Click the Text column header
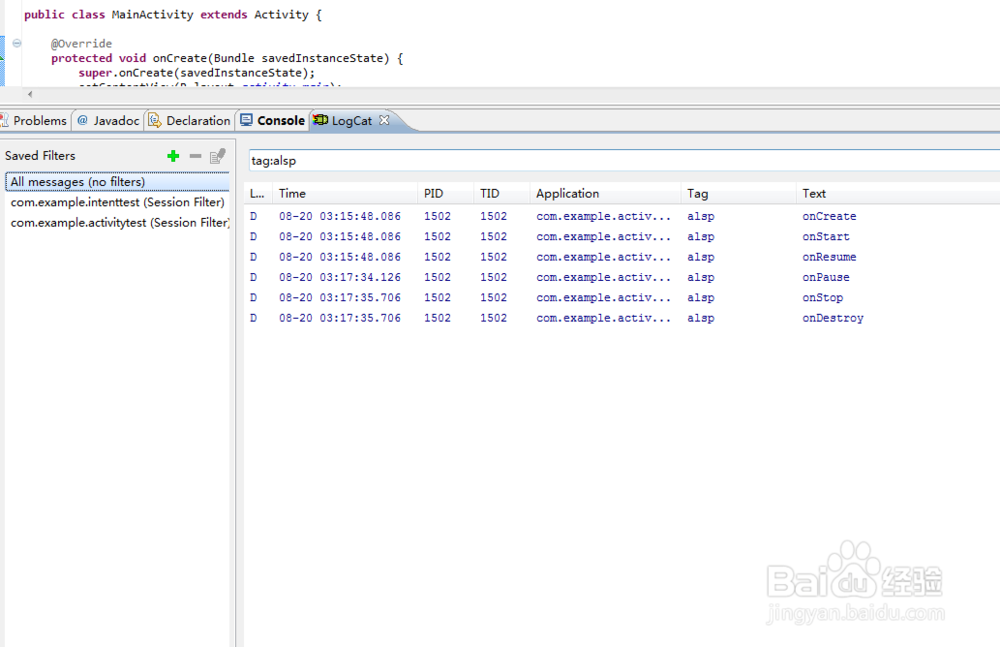The height and width of the screenshot is (647, 1000). (x=898, y=193)
